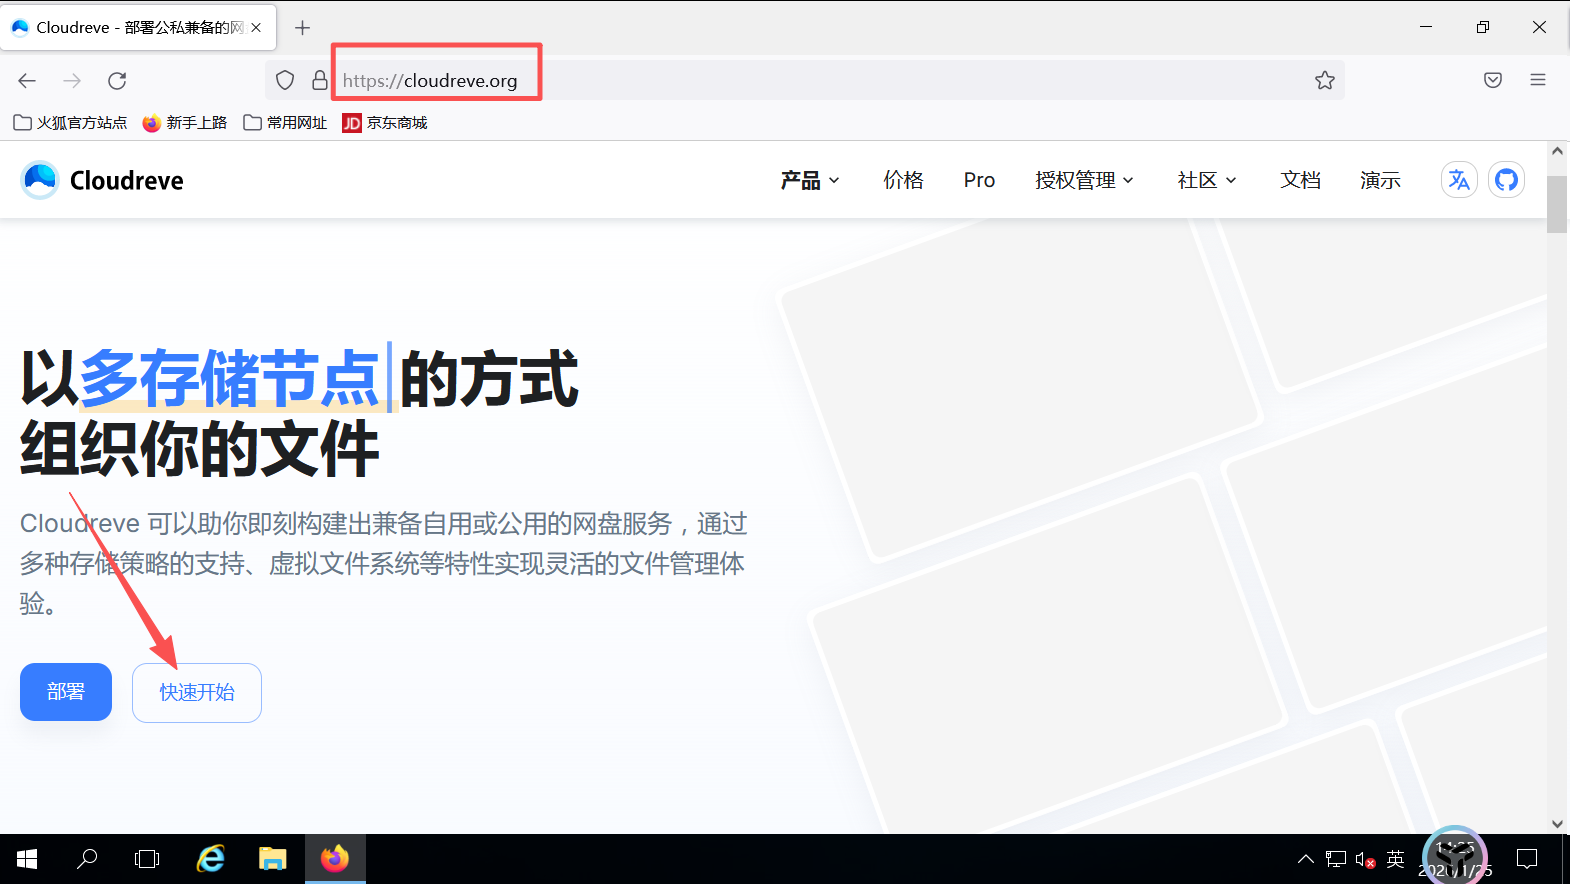The image size is (1570, 884).
Task: Bookmark this page with the star icon
Action: pyautogui.click(x=1325, y=81)
